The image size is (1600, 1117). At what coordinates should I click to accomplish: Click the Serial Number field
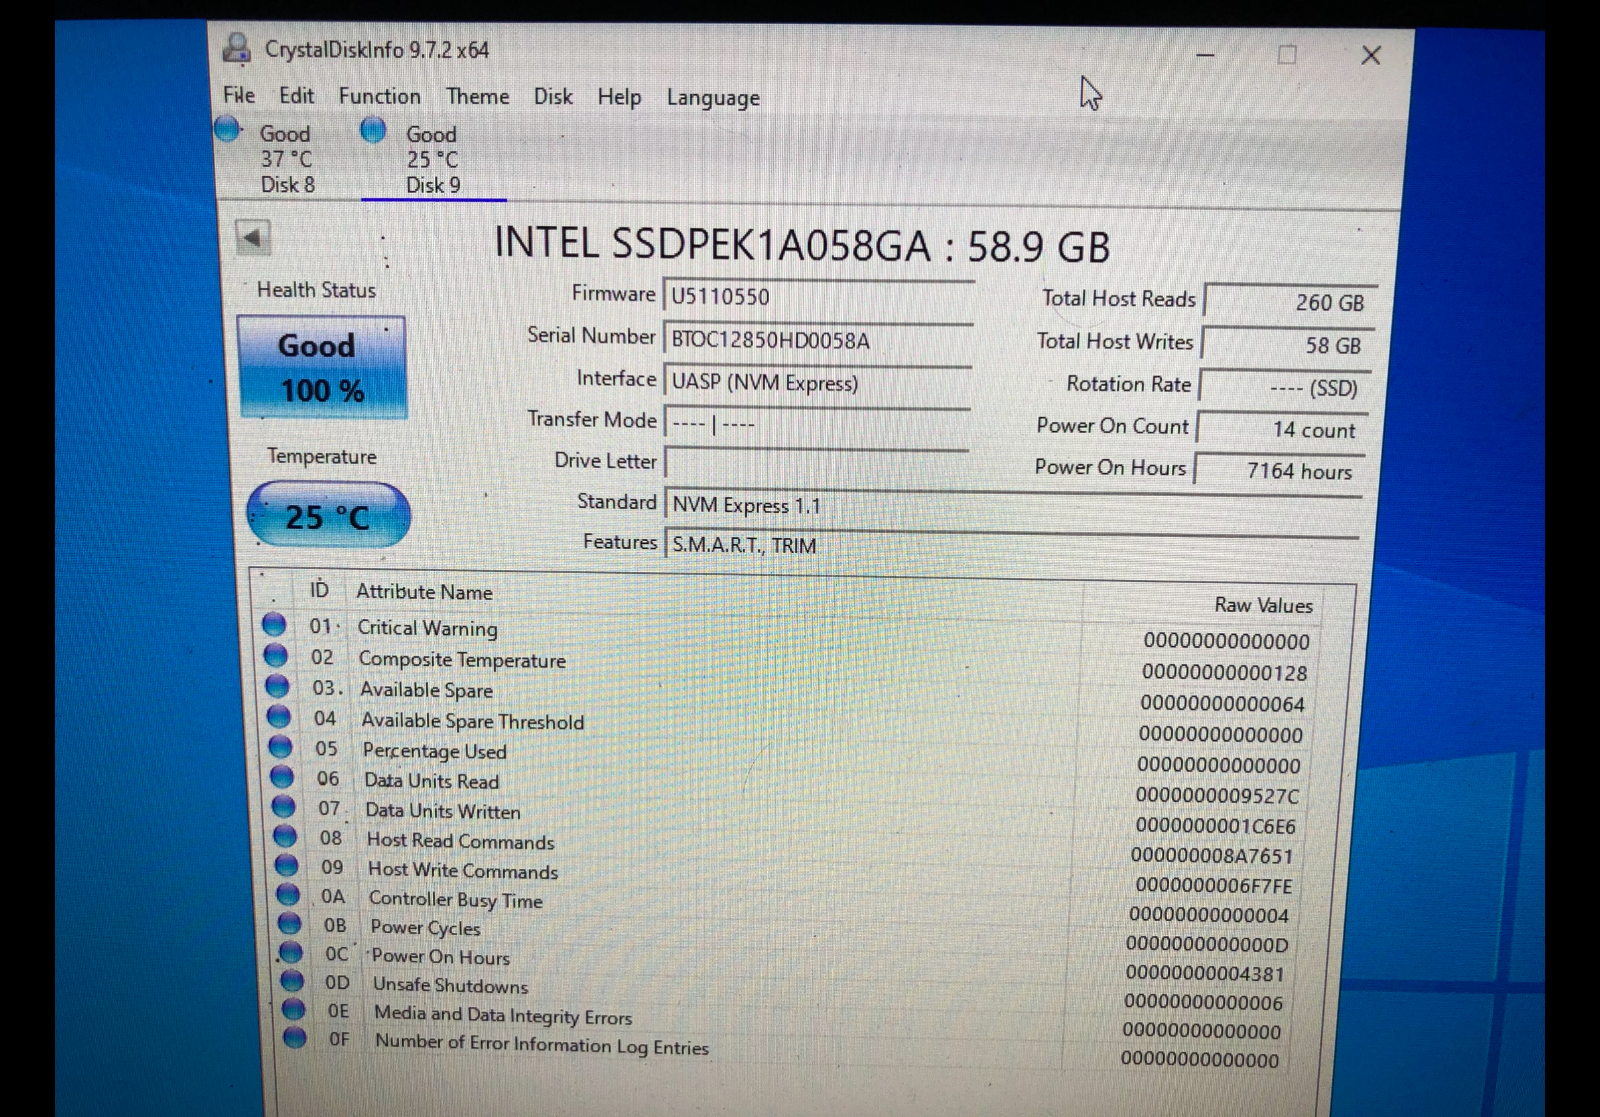point(818,340)
